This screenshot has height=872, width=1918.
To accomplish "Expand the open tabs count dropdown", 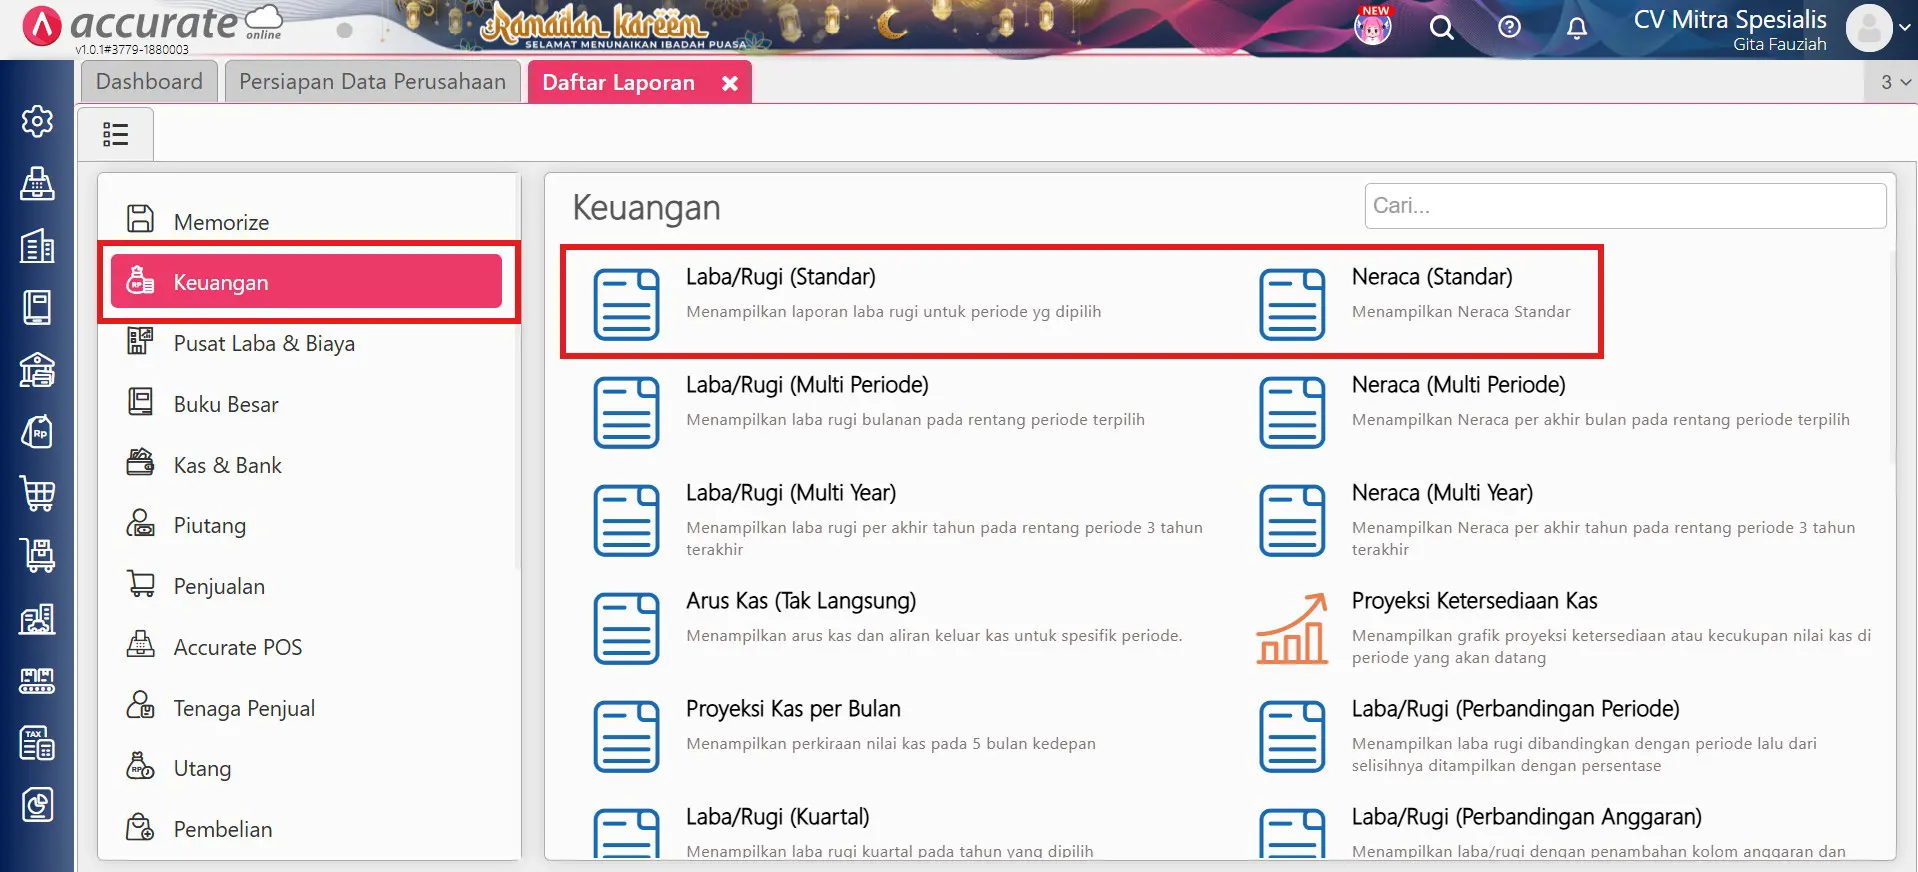I will coord(1895,82).
